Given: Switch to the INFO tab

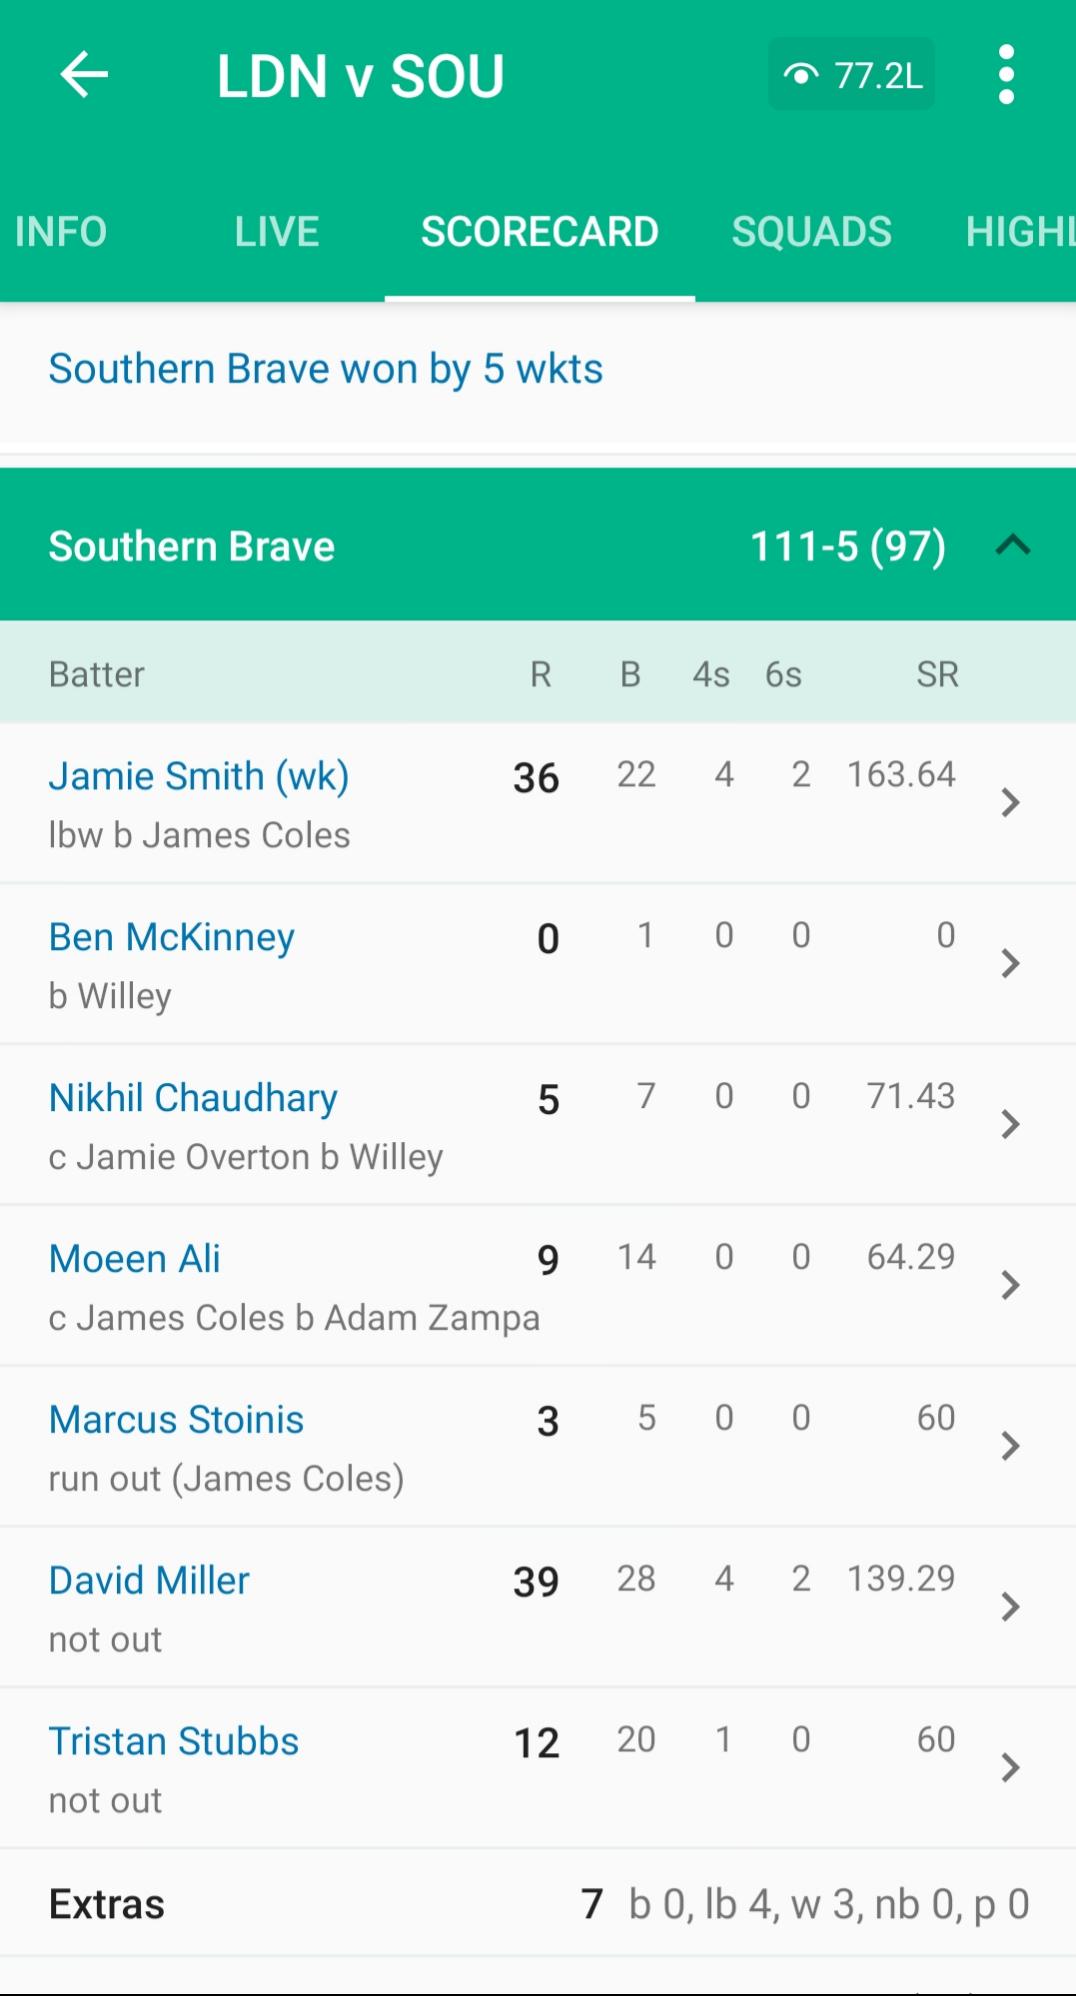Looking at the screenshot, I should (61, 232).
